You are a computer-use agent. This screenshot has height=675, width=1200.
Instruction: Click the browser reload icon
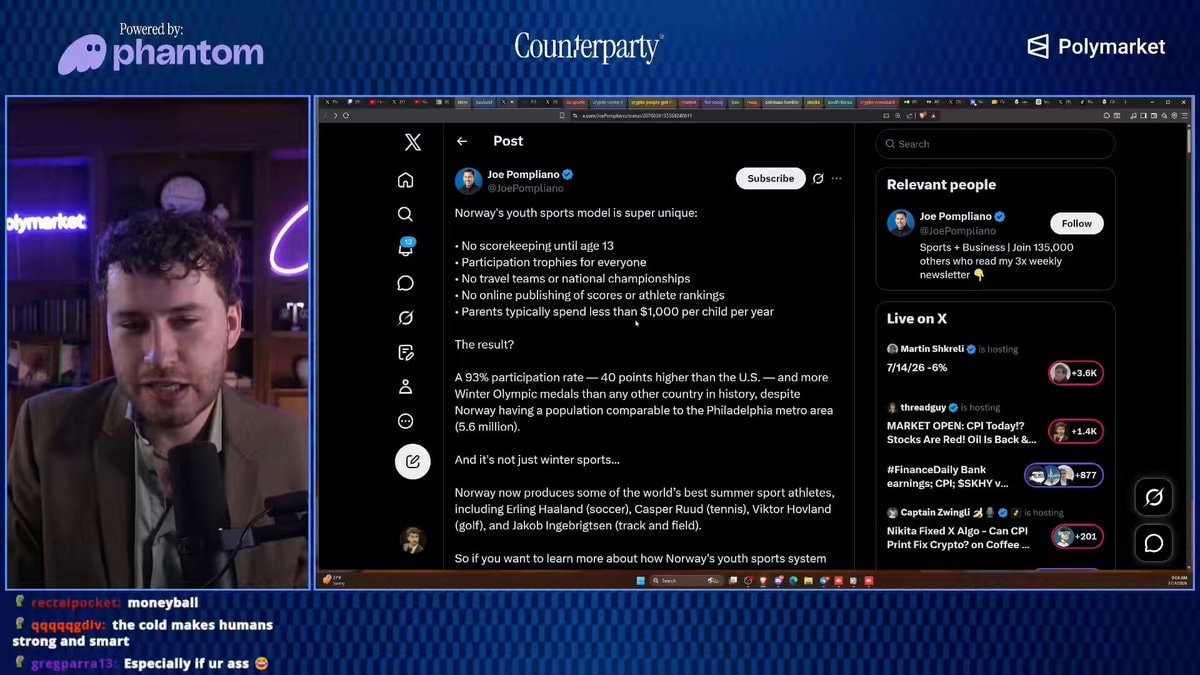point(346,115)
